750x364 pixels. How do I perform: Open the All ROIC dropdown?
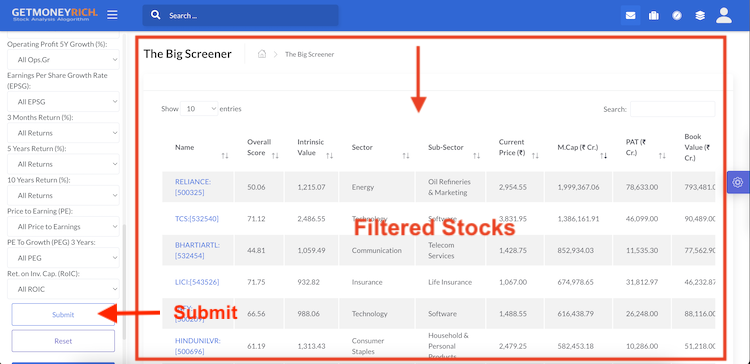(x=63, y=289)
